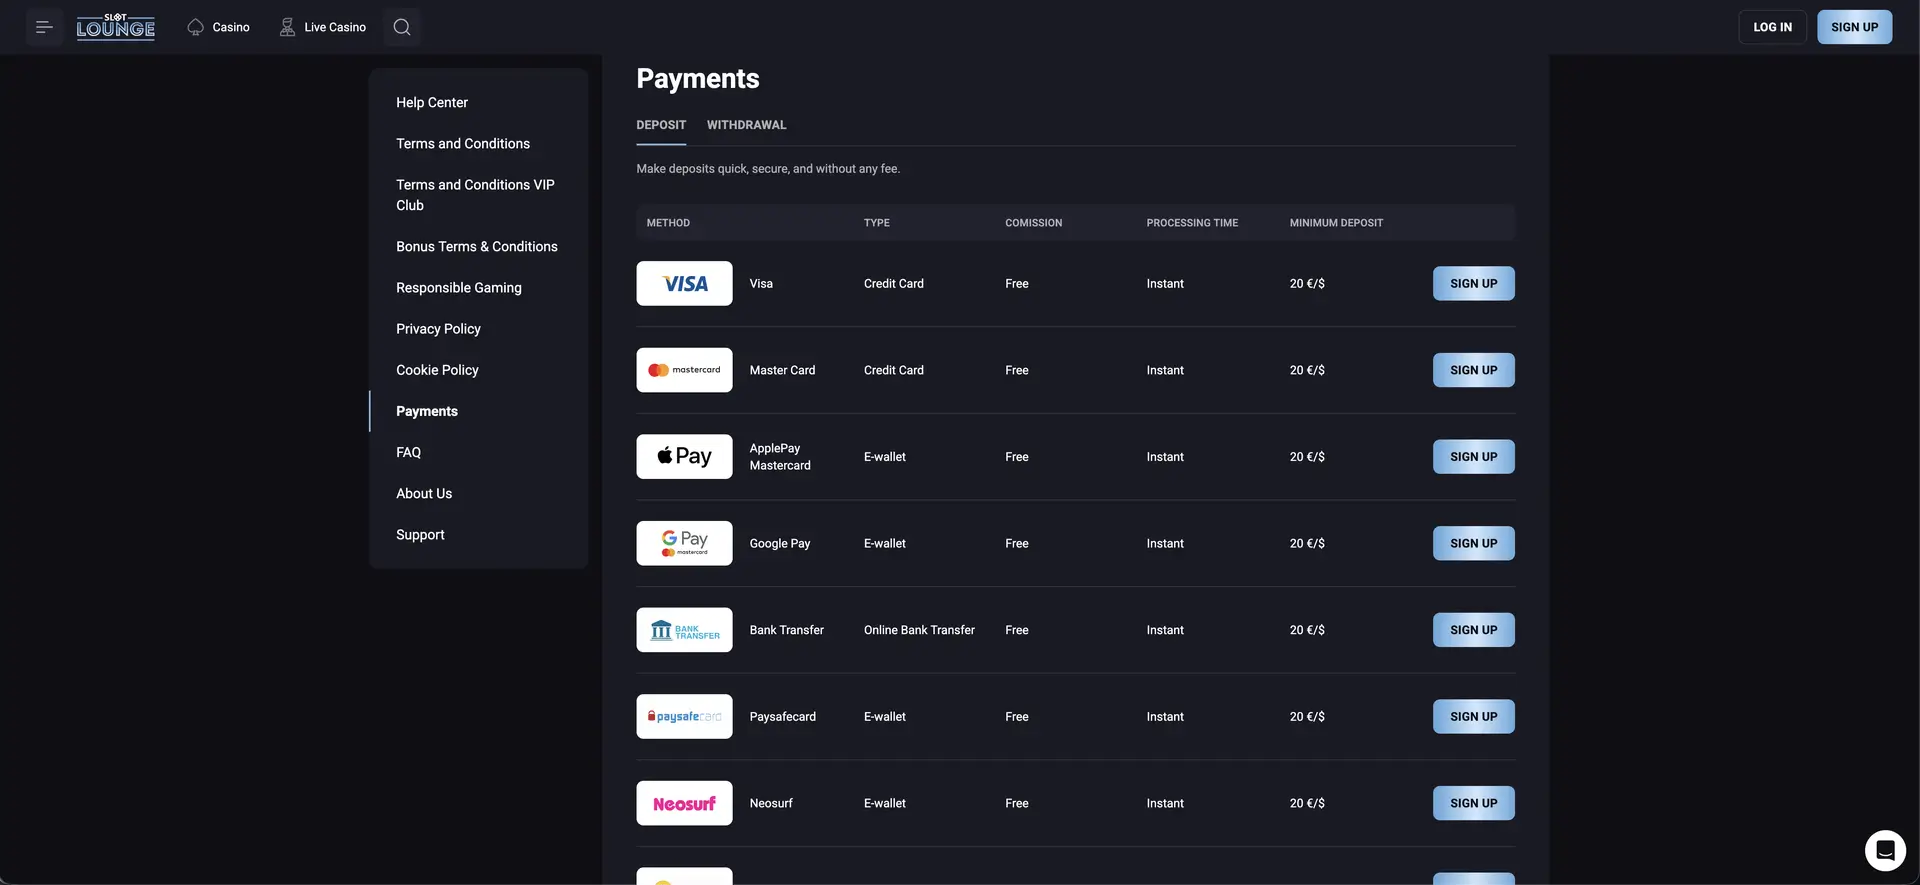Viewport: 1920px width, 885px height.
Task: Open the live chat bubble icon
Action: click(x=1885, y=851)
